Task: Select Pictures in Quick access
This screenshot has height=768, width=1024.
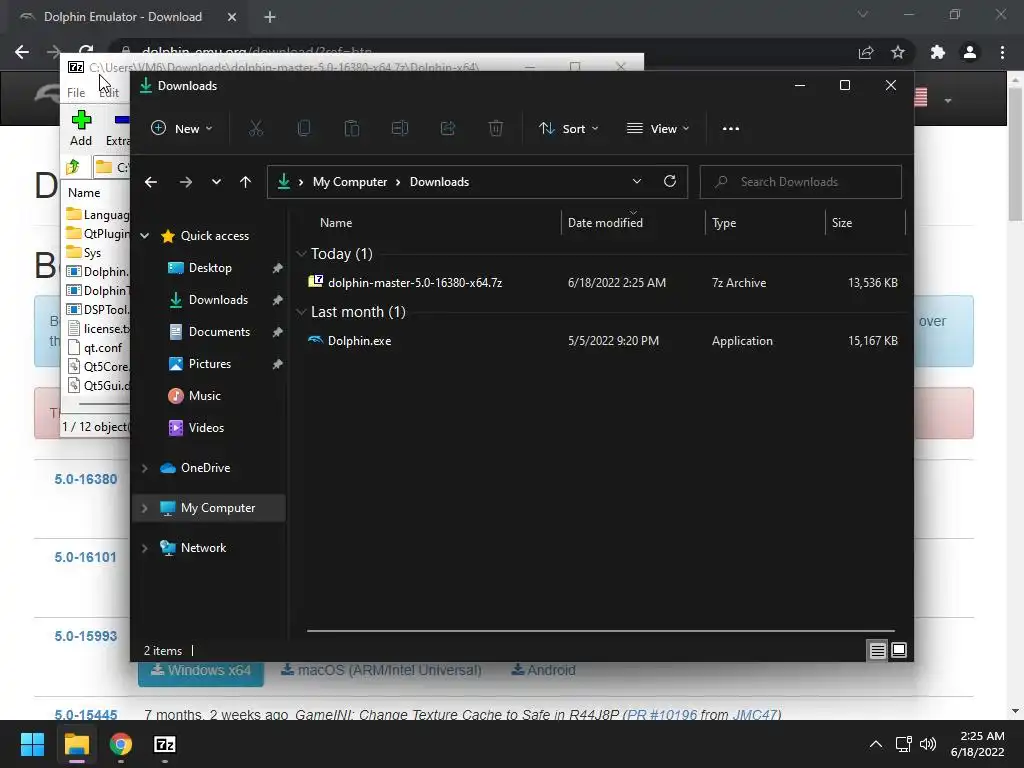Action: pos(209,364)
